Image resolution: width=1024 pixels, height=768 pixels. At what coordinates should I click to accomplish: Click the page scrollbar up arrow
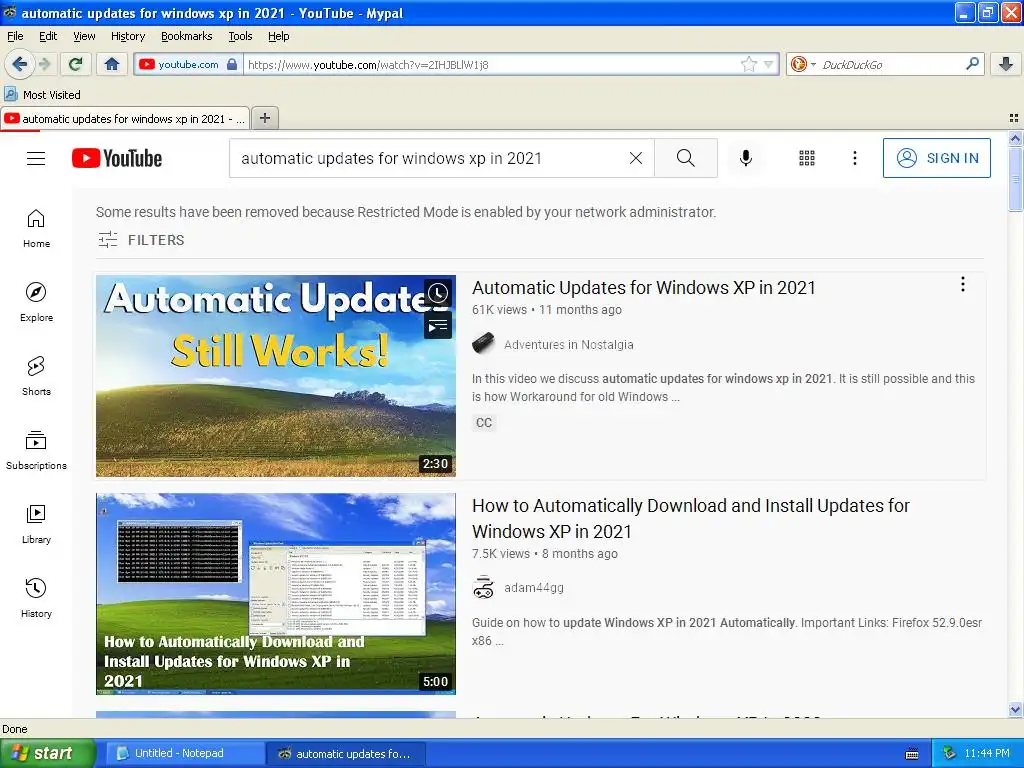pyautogui.click(x=1015, y=138)
